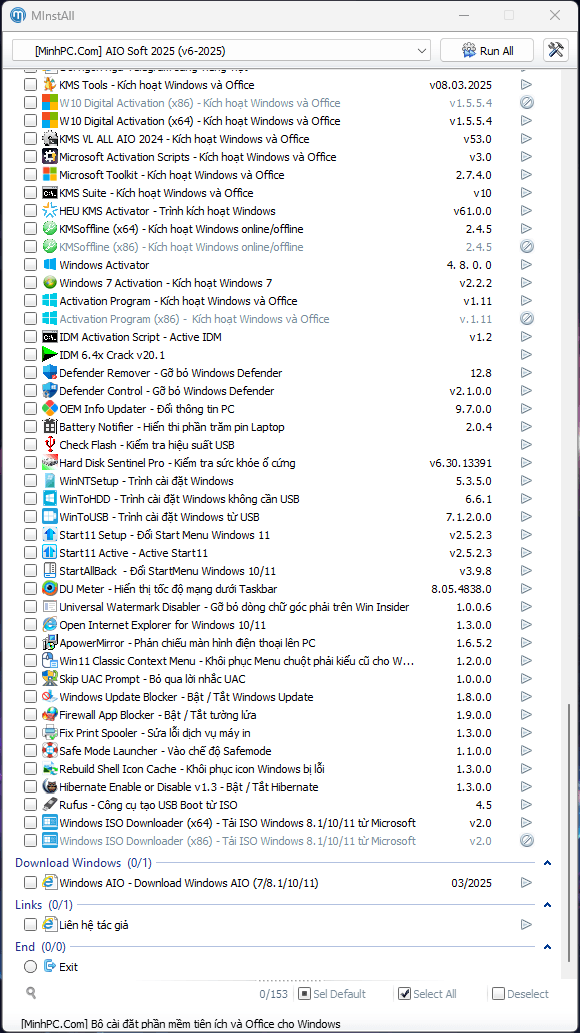
Task: Check the StartAllBack checkbox
Action: point(30,571)
